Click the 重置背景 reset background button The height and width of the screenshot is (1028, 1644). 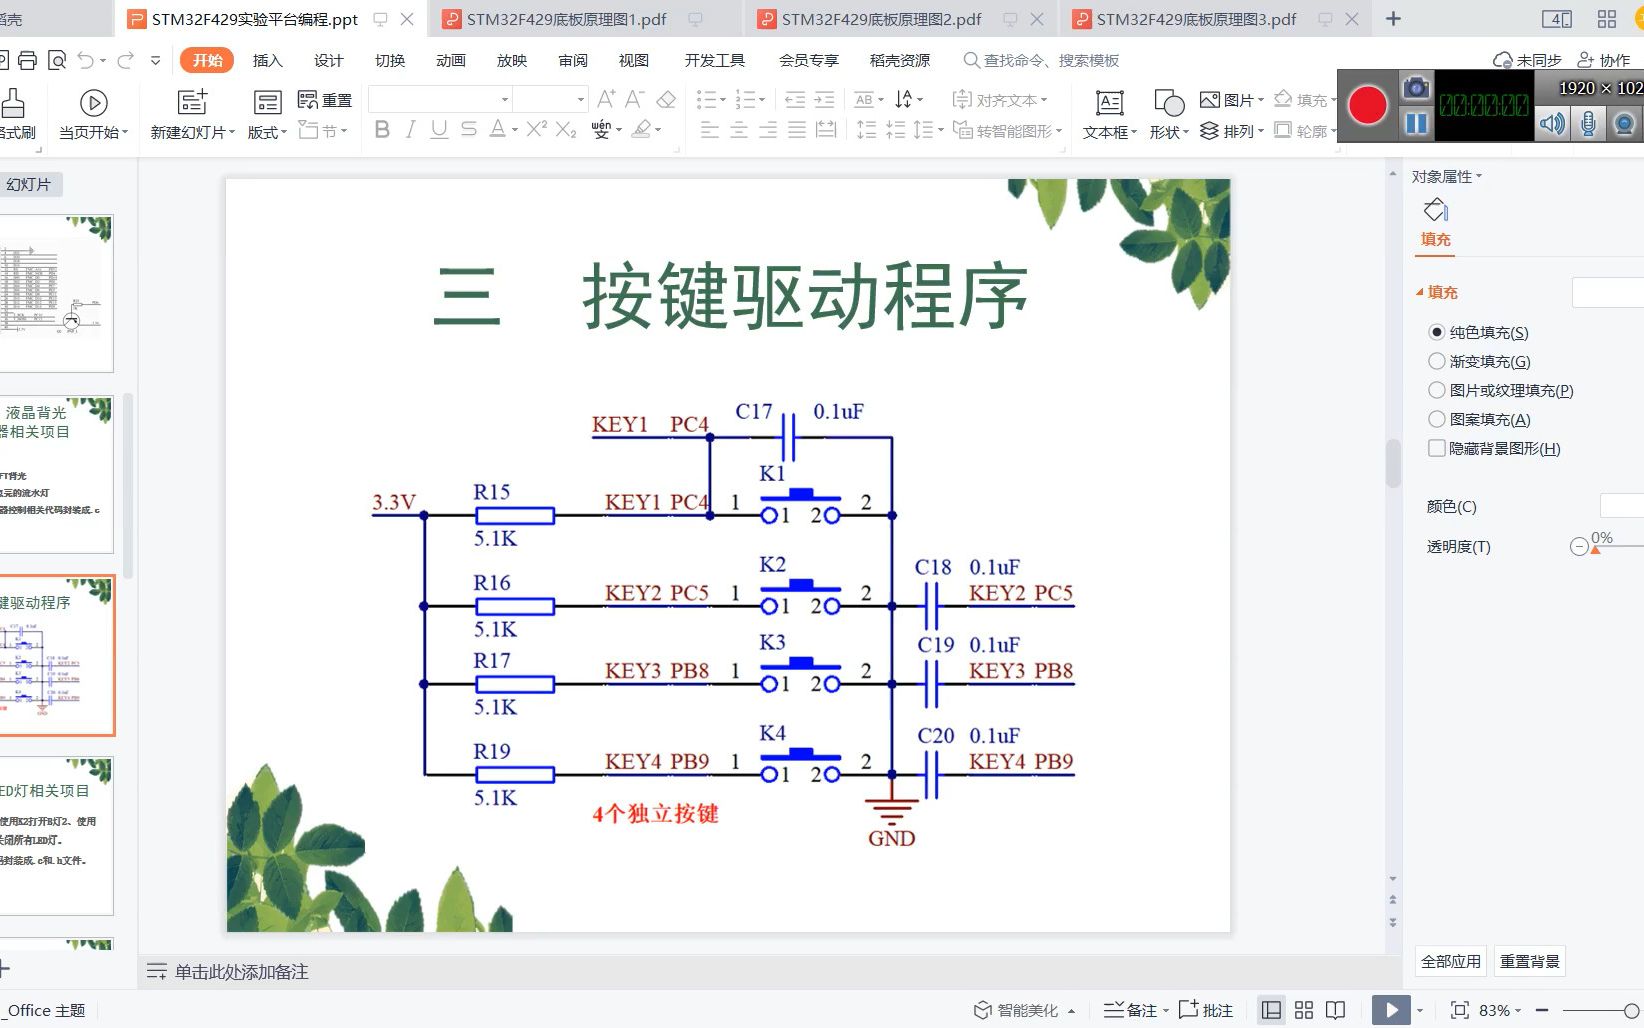coord(1529,960)
